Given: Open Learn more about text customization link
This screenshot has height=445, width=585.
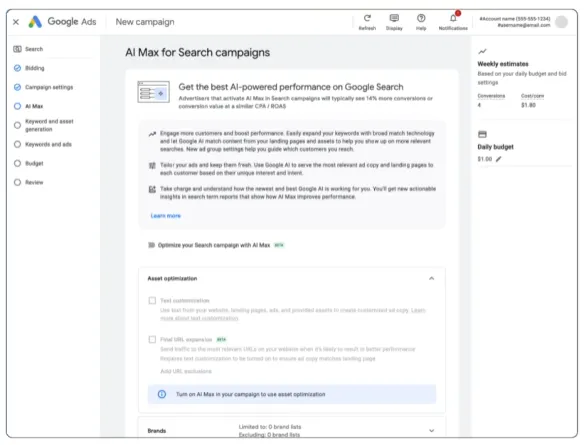Looking at the screenshot, I should 199,318.
